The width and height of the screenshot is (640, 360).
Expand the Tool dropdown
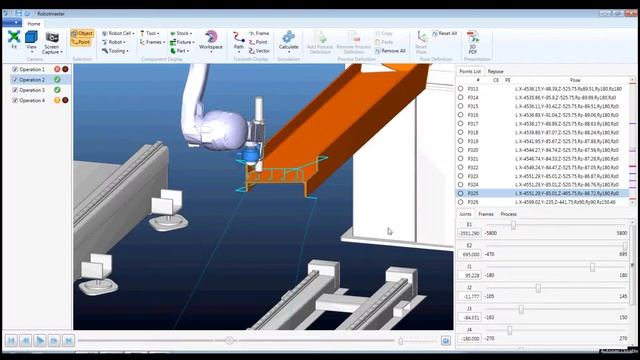coord(149,33)
